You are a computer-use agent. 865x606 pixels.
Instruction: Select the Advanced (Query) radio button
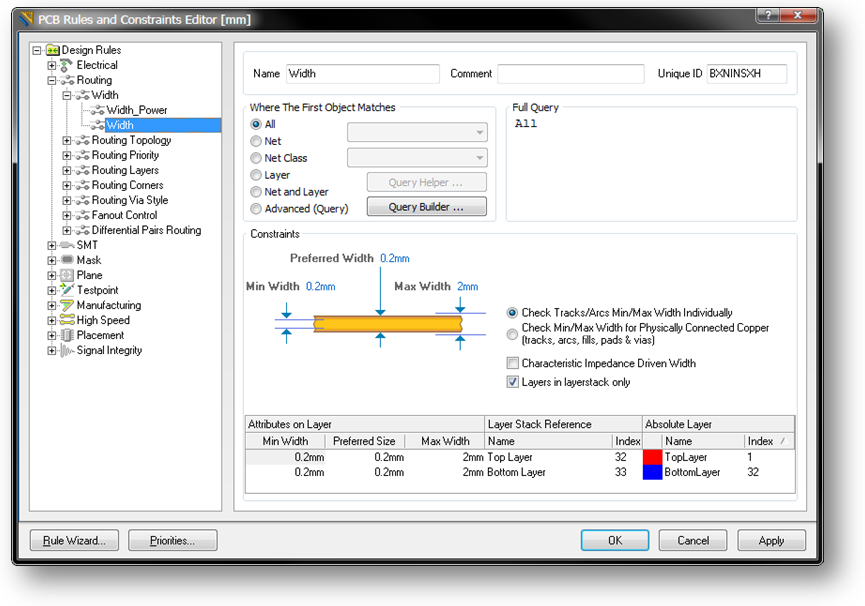click(256, 209)
